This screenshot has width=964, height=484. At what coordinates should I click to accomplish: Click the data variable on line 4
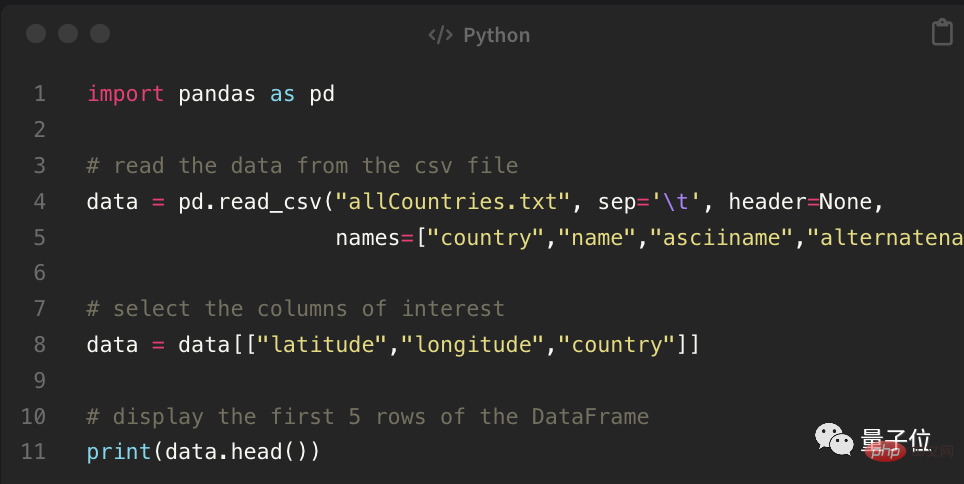(x=113, y=202)
